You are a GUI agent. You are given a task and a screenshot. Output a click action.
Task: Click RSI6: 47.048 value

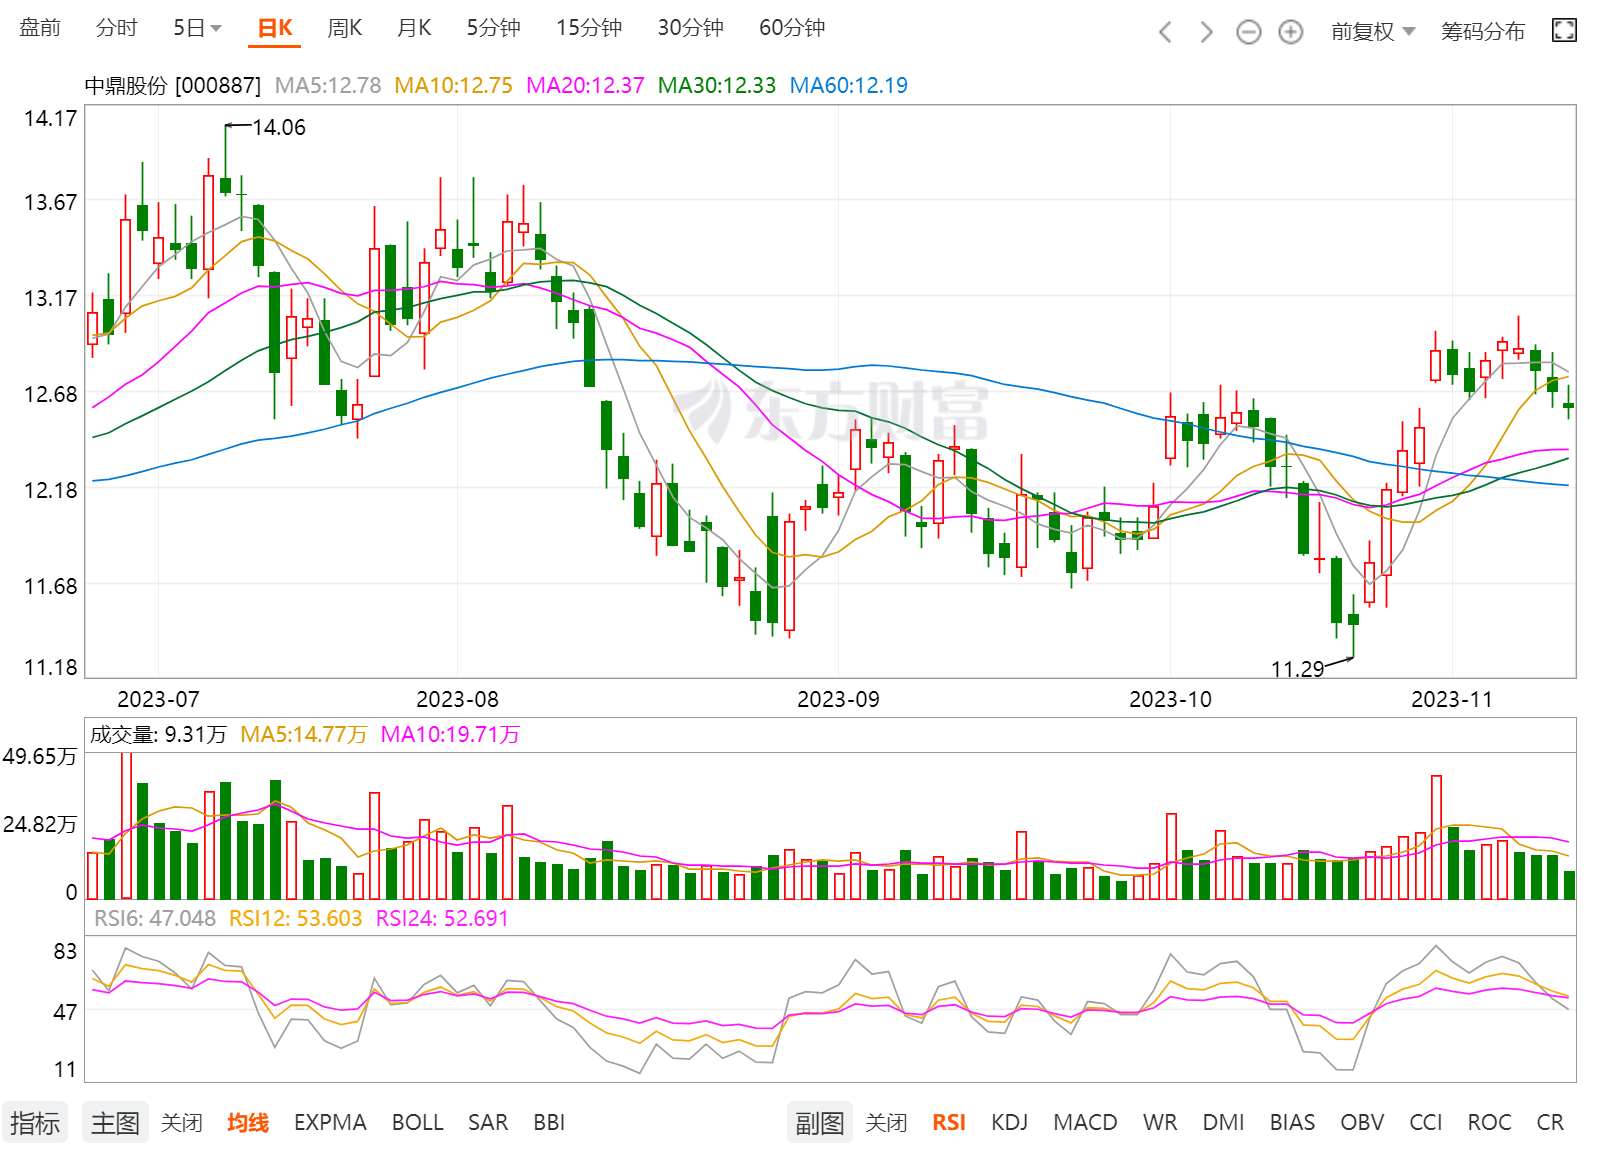pos(155,919)
